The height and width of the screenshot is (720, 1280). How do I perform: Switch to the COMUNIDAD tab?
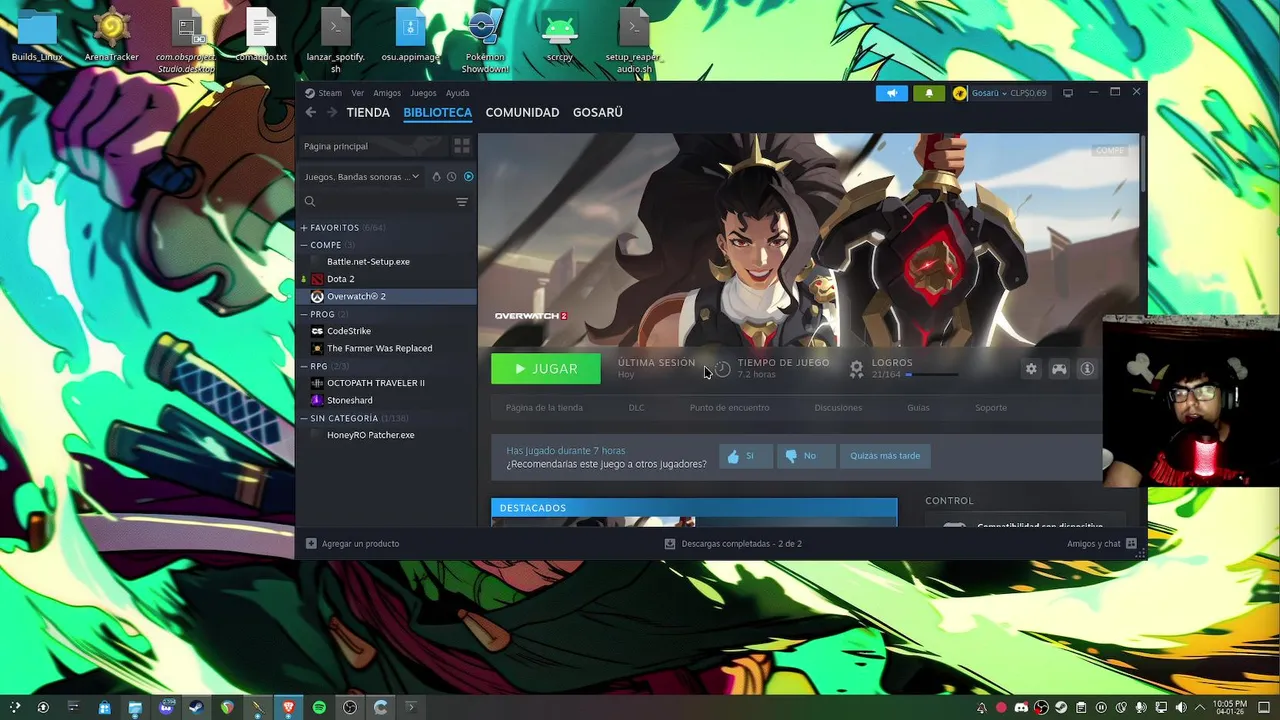pos(522,112)
